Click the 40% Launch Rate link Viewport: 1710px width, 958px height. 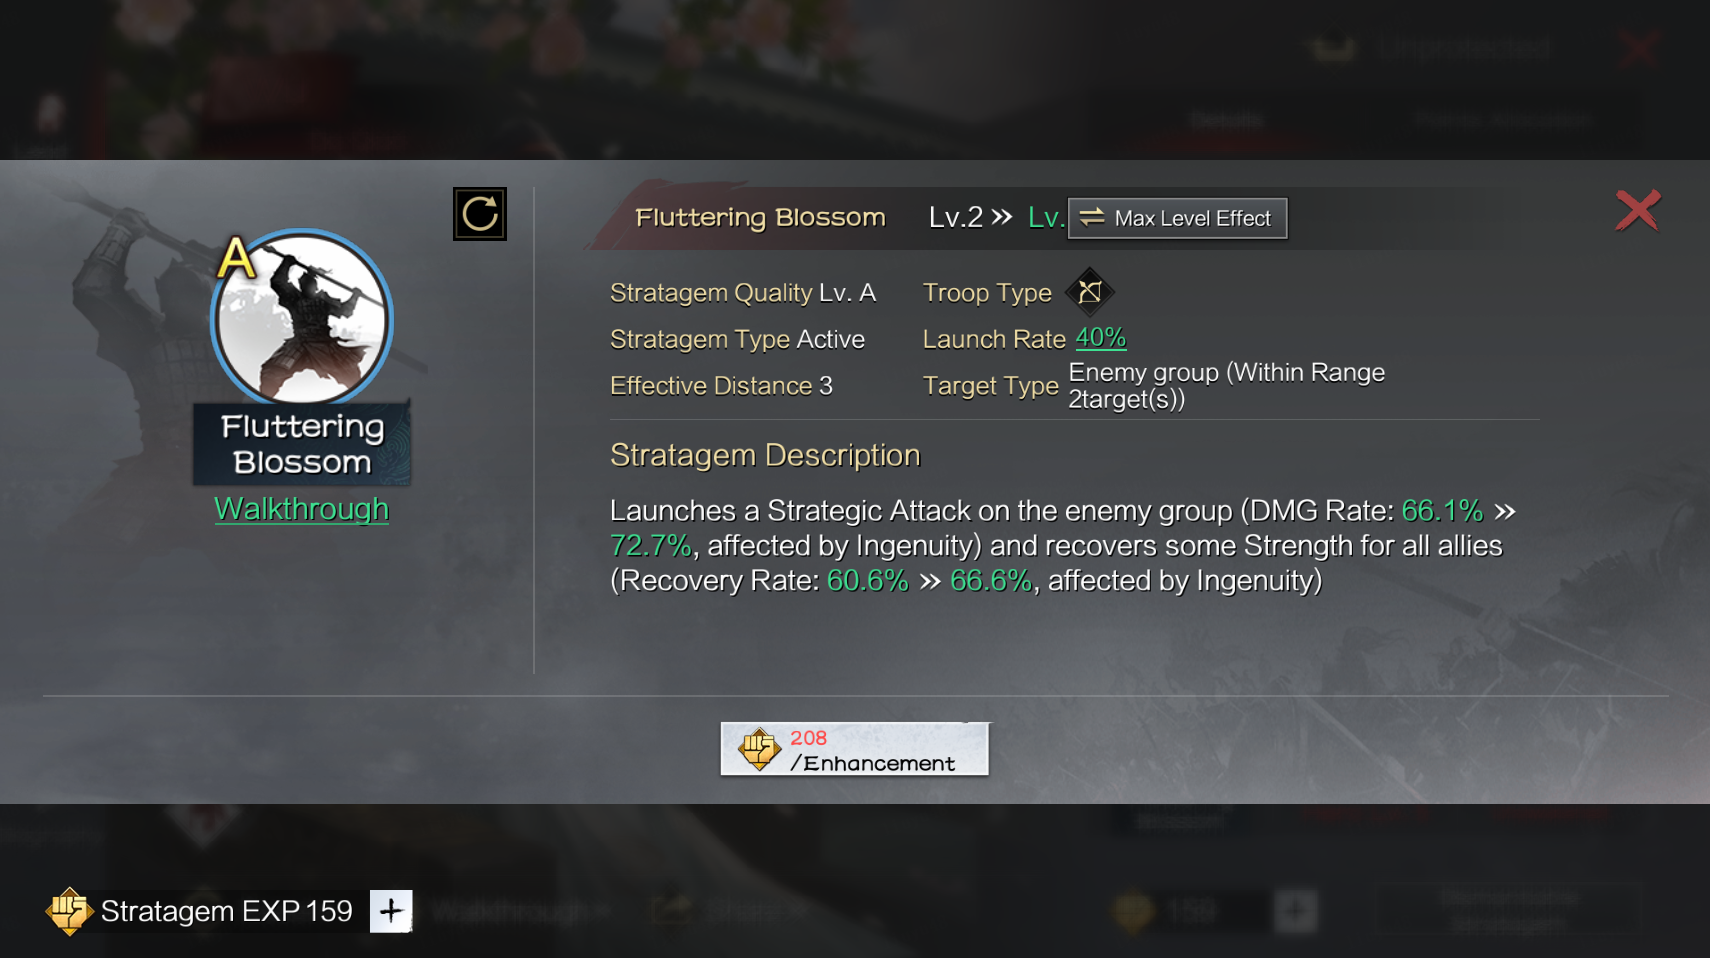coord(1100,338)
